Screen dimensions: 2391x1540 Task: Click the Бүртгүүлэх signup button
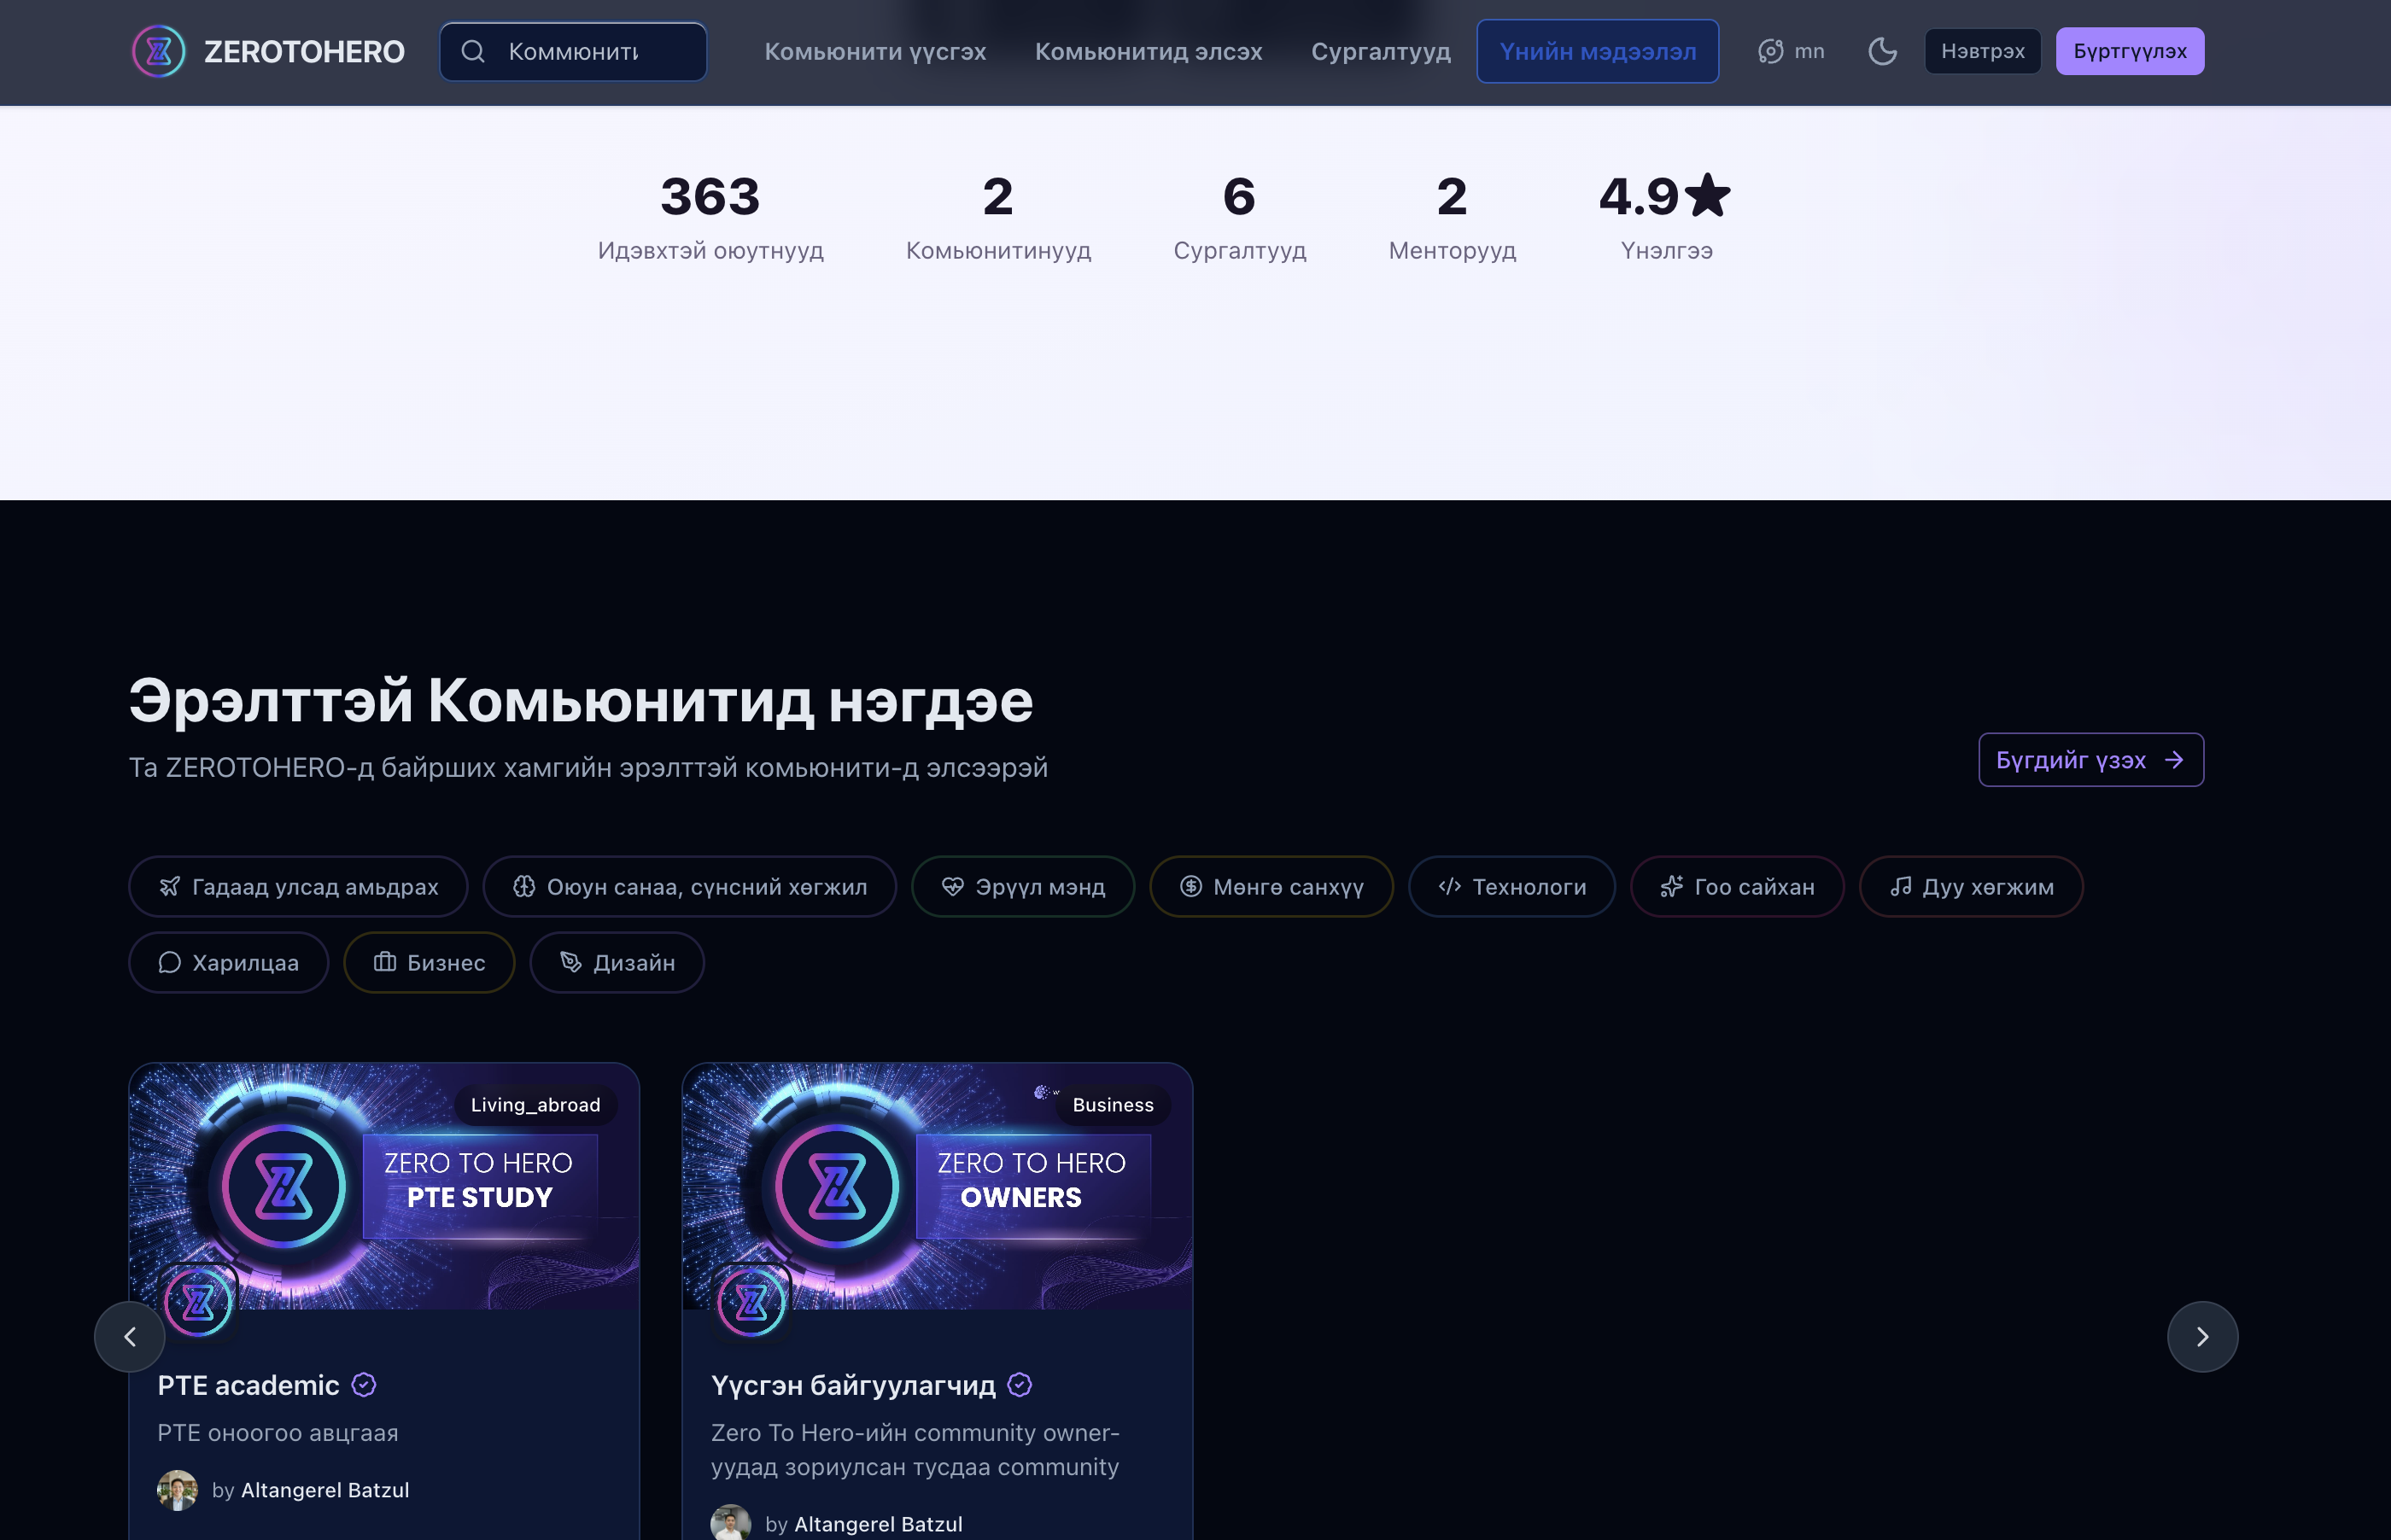(x=2130, y=51)
